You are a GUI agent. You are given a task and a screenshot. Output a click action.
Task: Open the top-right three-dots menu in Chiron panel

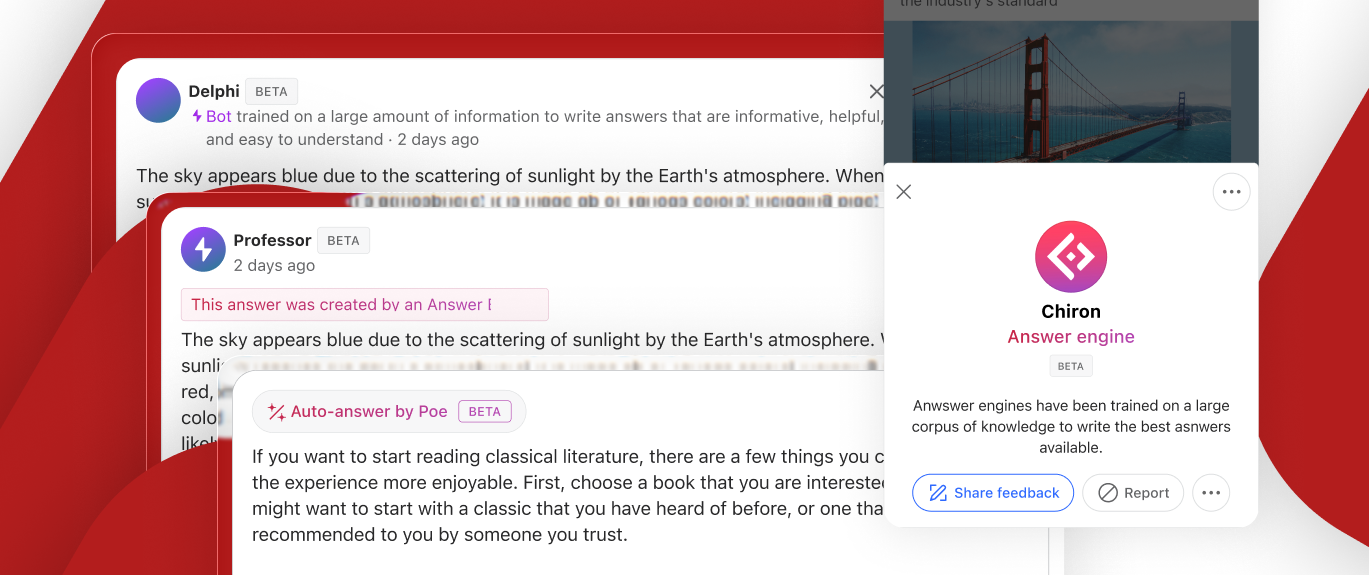click(1231, 192)
